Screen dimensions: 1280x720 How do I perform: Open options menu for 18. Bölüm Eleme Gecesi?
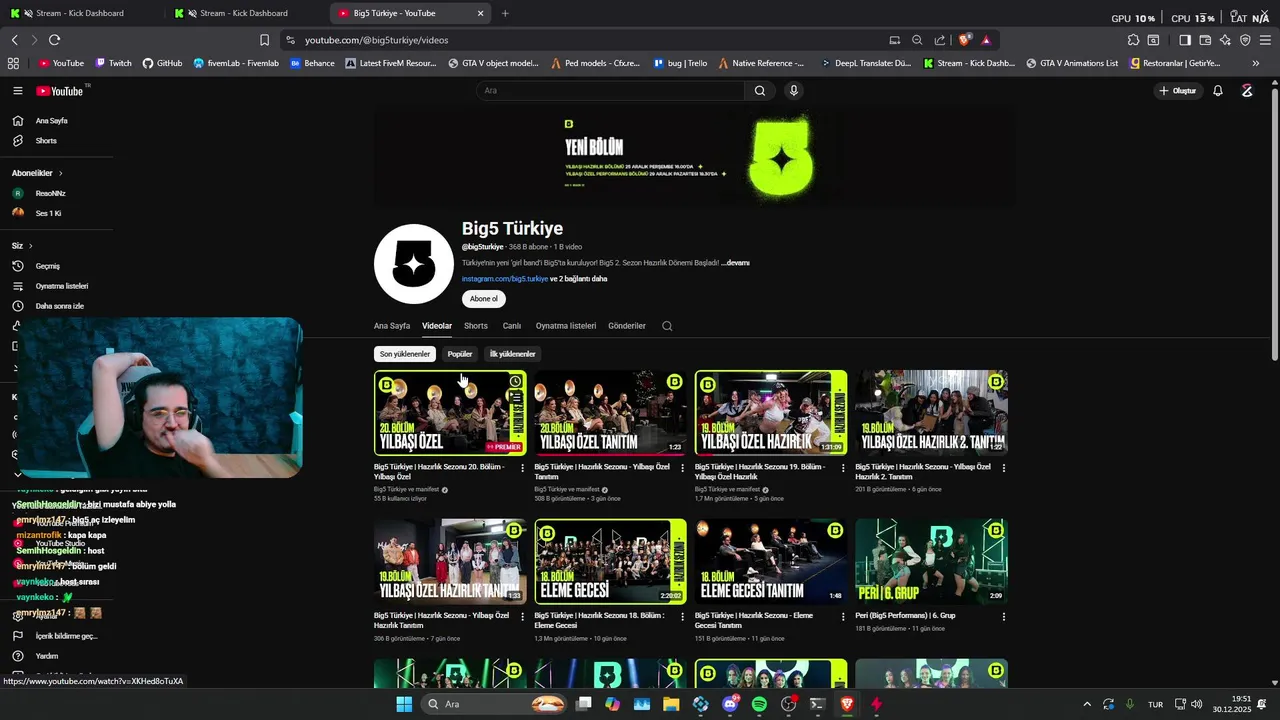pyautogui.click(x=683, y=616)
